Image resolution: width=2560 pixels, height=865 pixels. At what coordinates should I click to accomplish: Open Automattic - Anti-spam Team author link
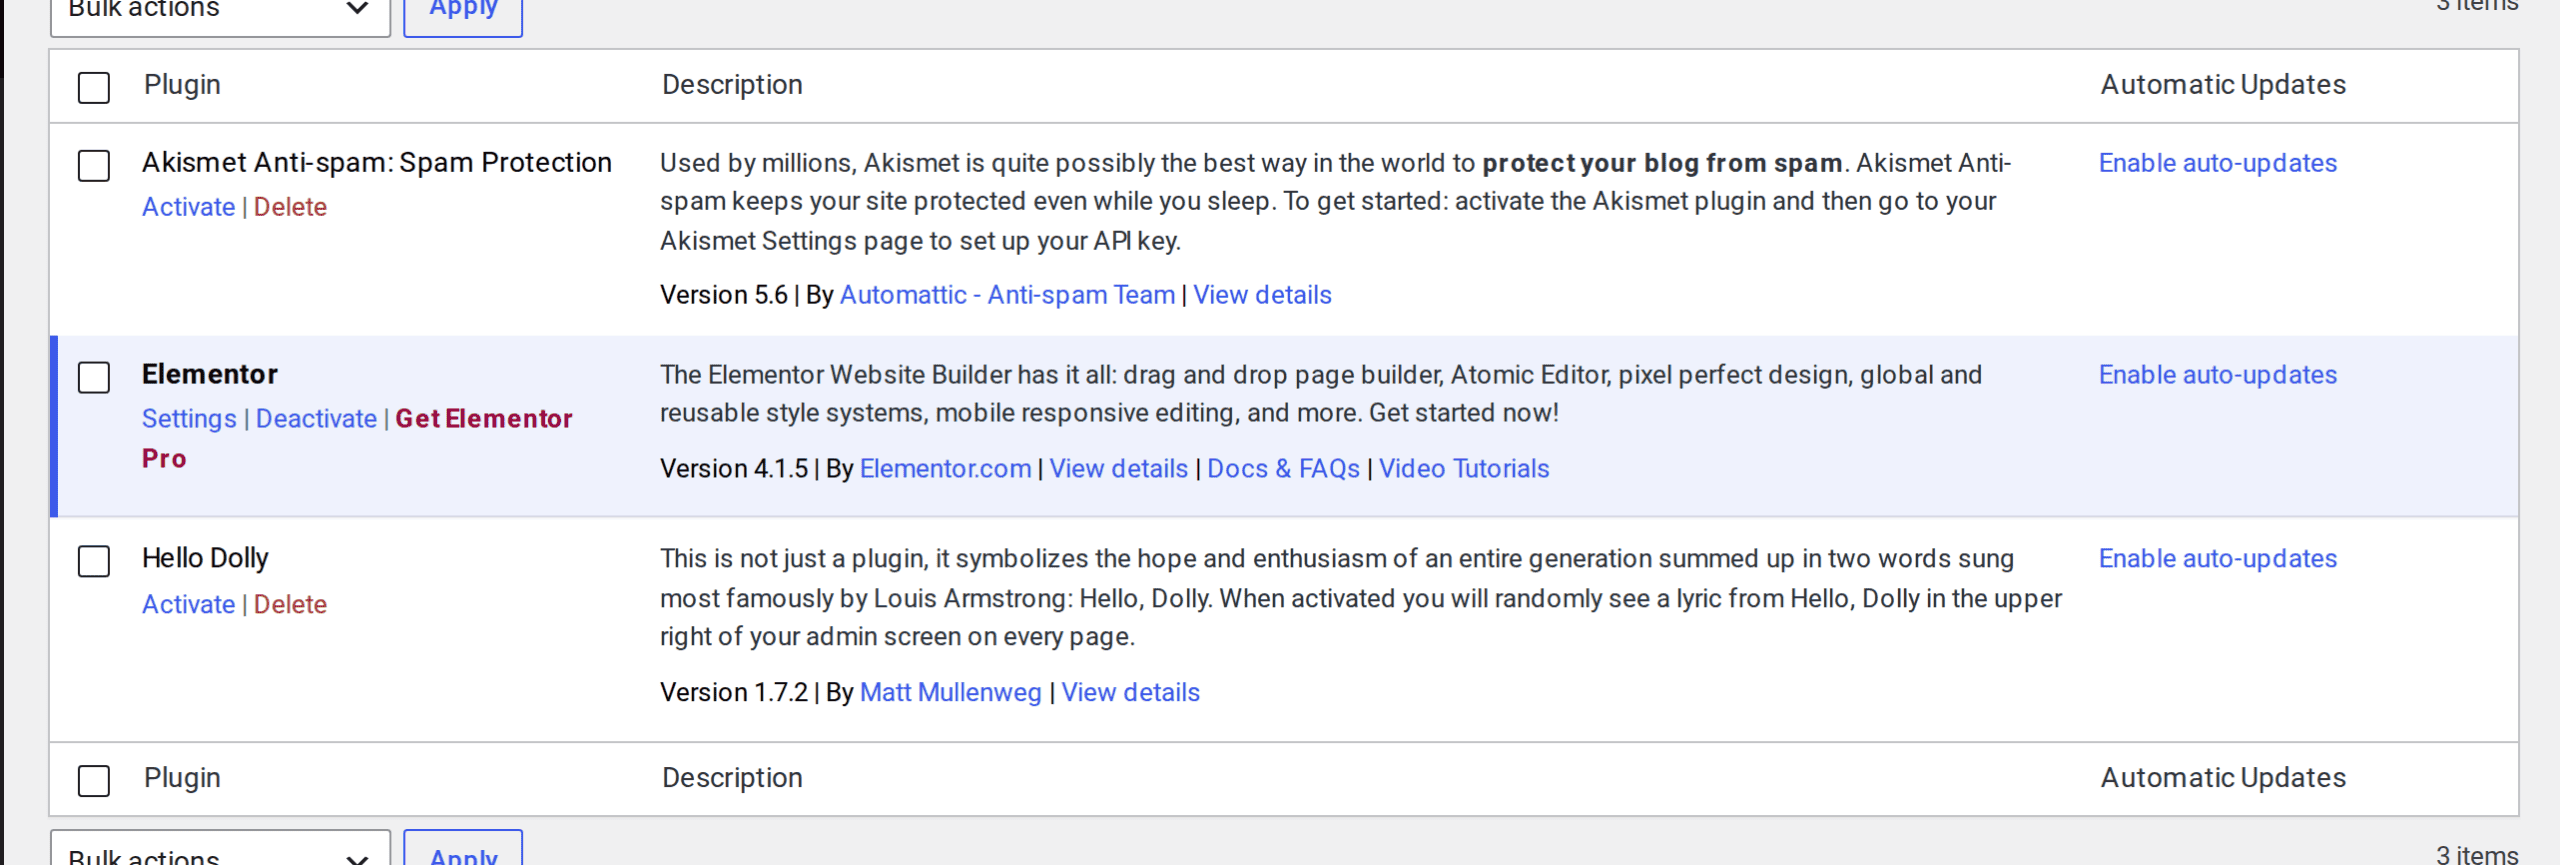[x=1007, y=295]
